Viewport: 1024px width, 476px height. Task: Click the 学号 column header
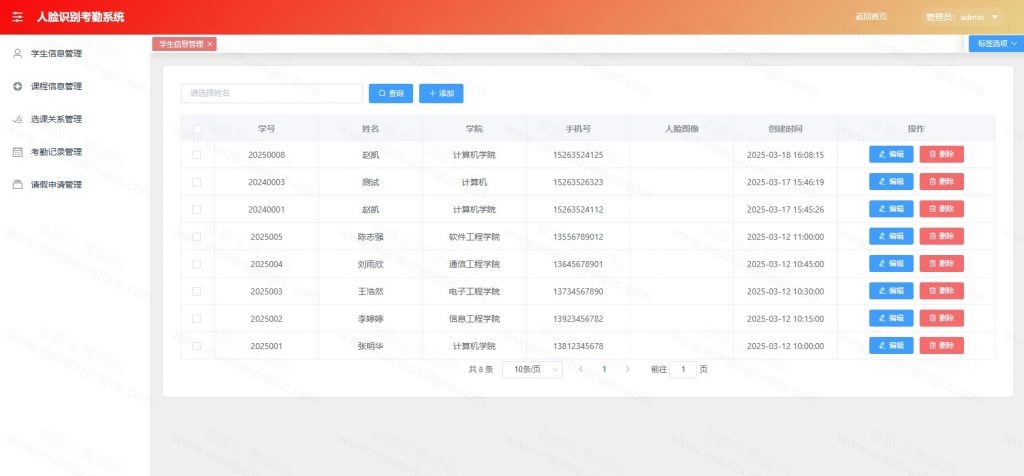coord(266,129)
